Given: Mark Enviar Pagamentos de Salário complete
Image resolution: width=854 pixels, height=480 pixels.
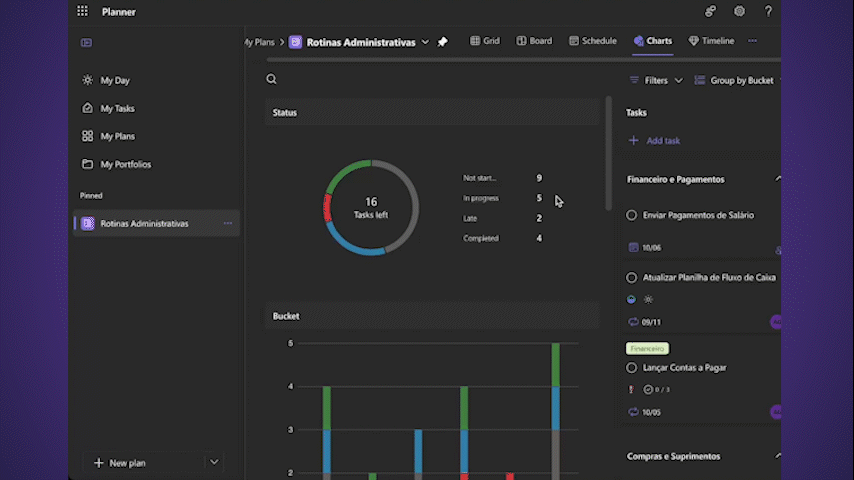Looking at the screenshot, I should point(632,215).
